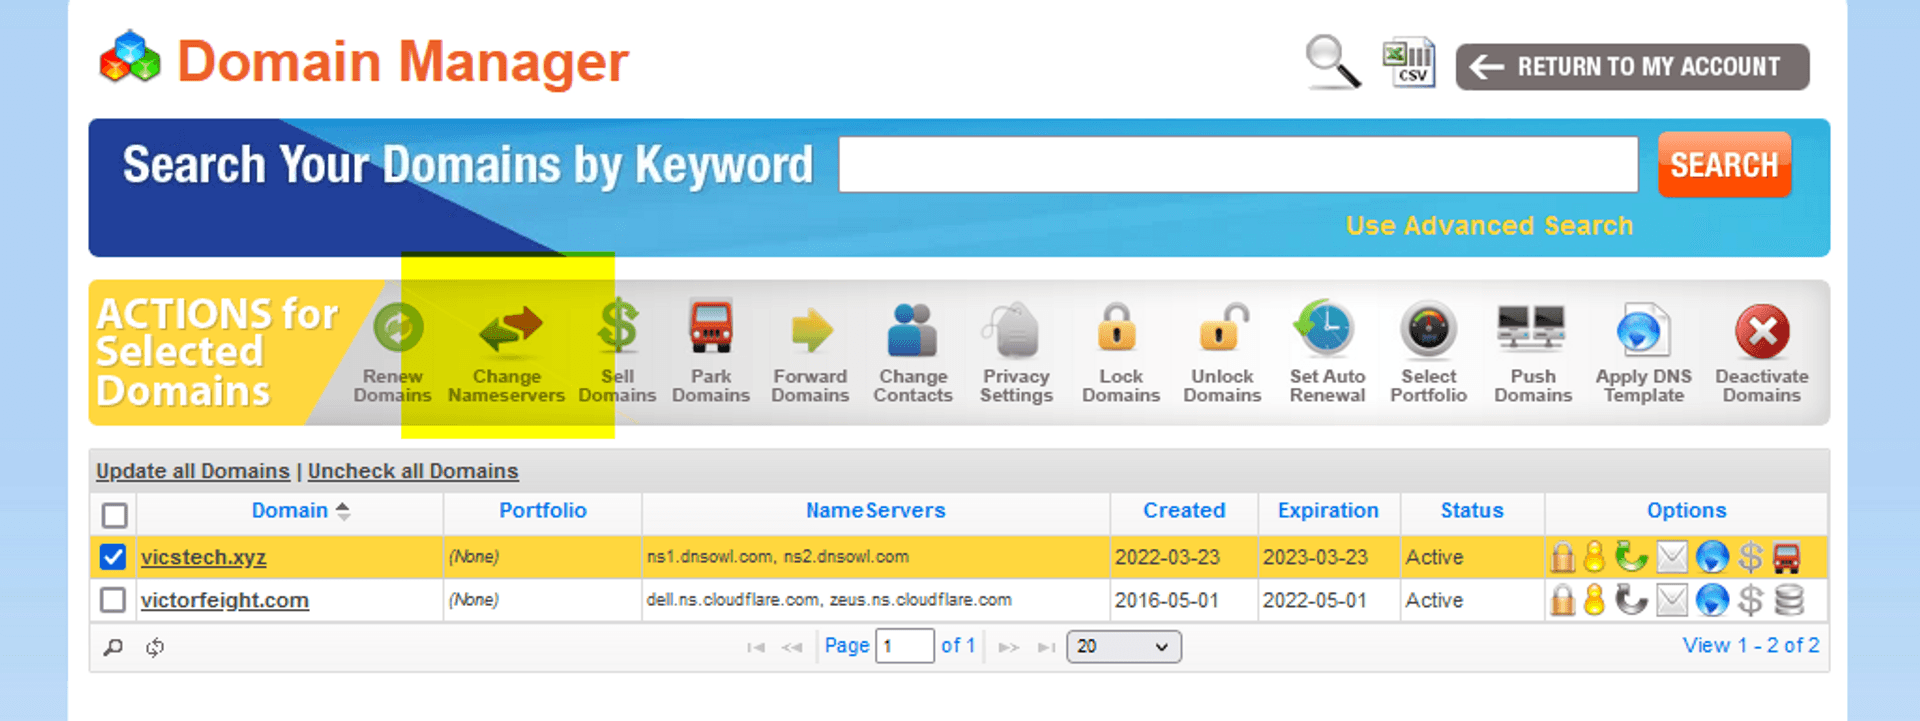This screenshot has width=1920, height=721.
Task: Click the contact person icon for vicstech.xyz
Action: (1595, 557)
